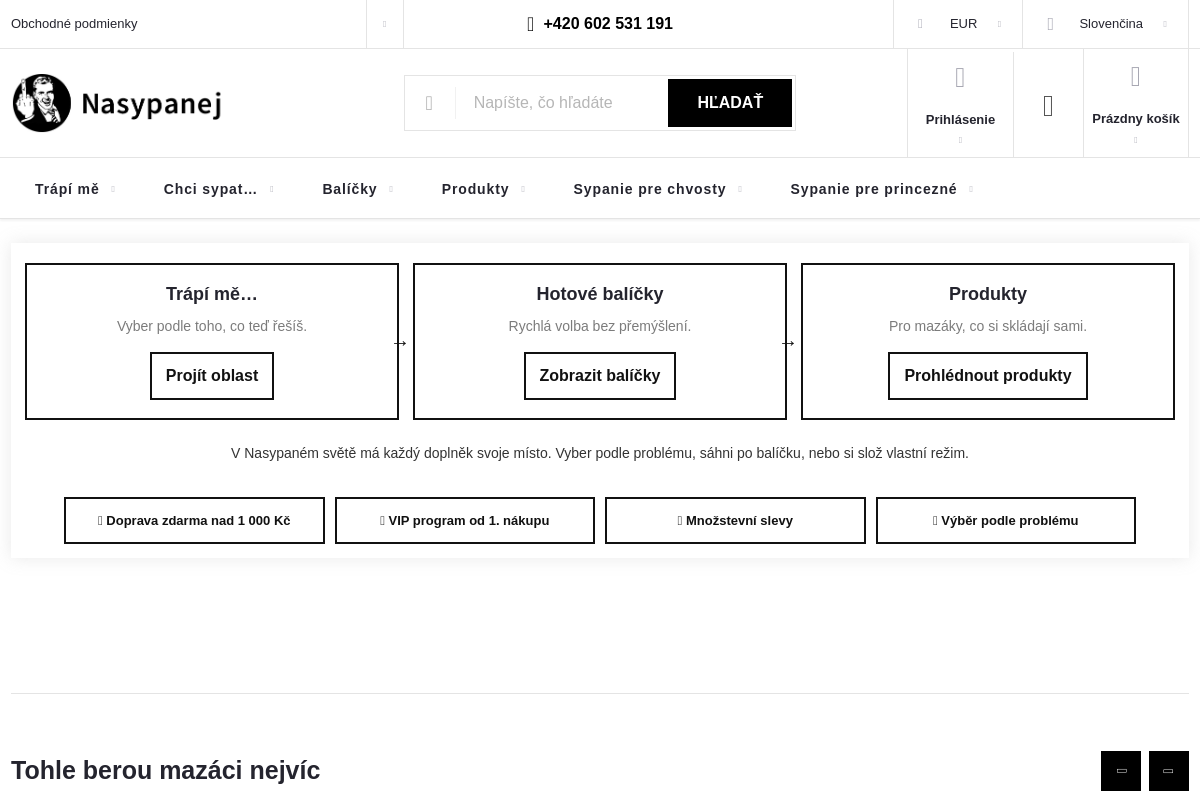Open the EUR currency dropdown
The height and width of the screenshot is (800, 1200).
(x=962, y=24)
